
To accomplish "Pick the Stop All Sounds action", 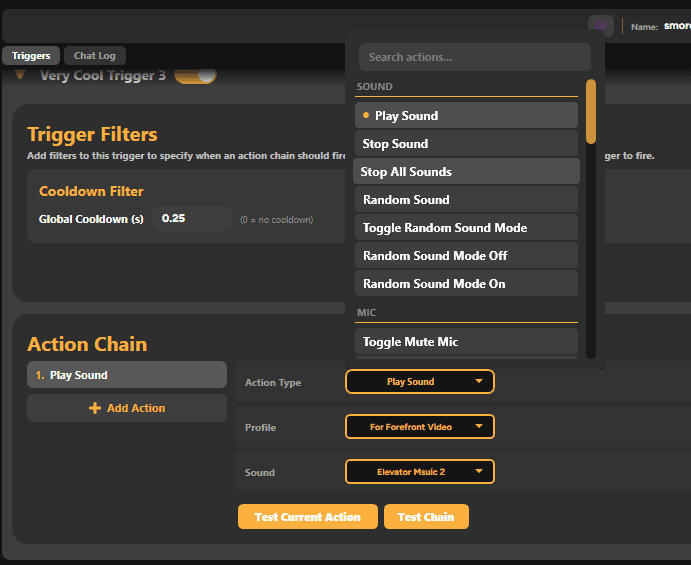I will [466, 171].
